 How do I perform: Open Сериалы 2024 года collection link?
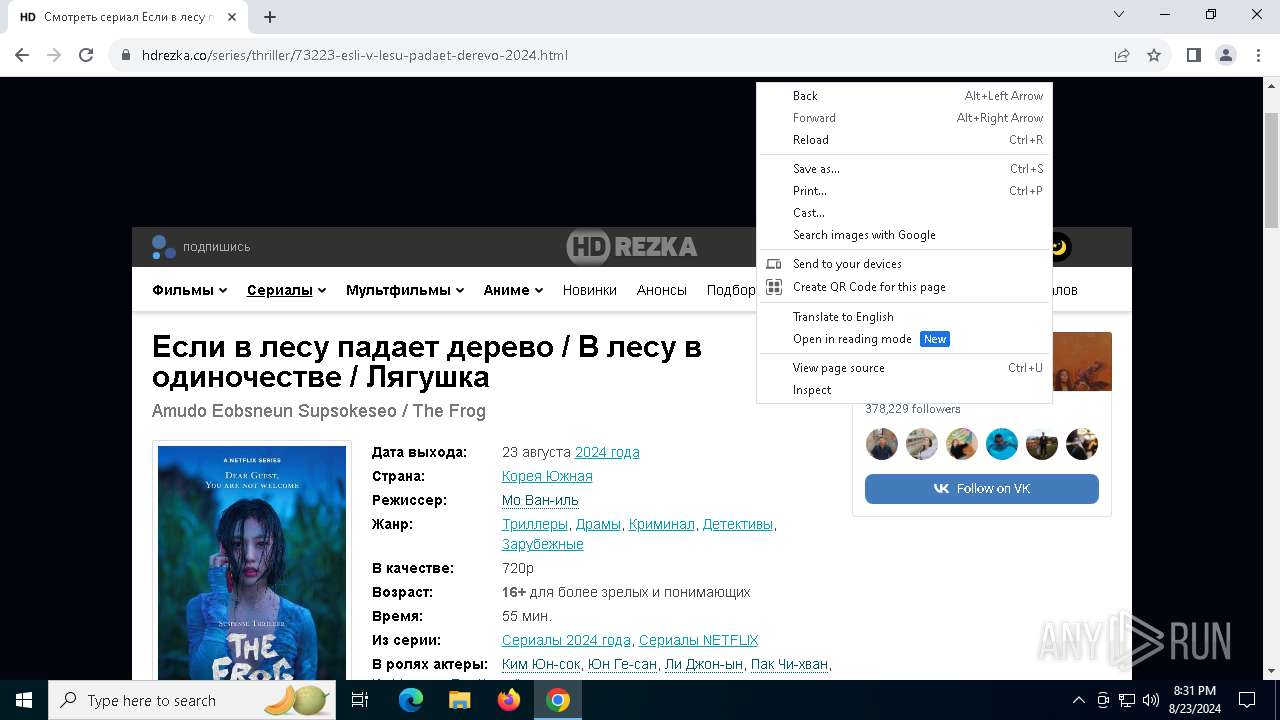pos(566,640)
